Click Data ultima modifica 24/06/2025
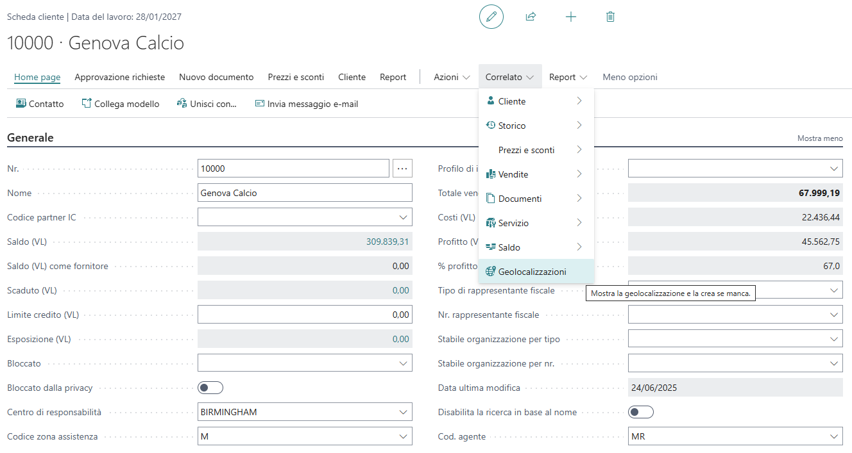Screen dimensions: 852x453 click(x=735, y=388)
